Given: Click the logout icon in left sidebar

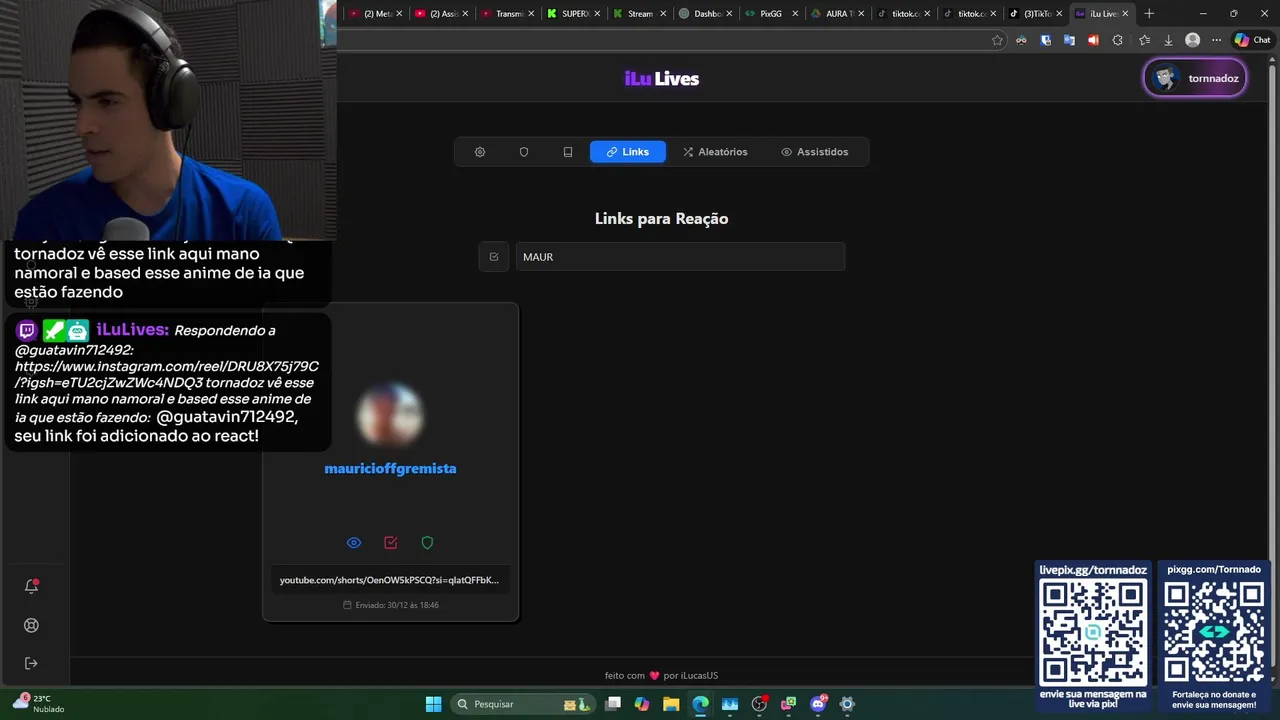Looking at the screenshot, I should (31, 663).
